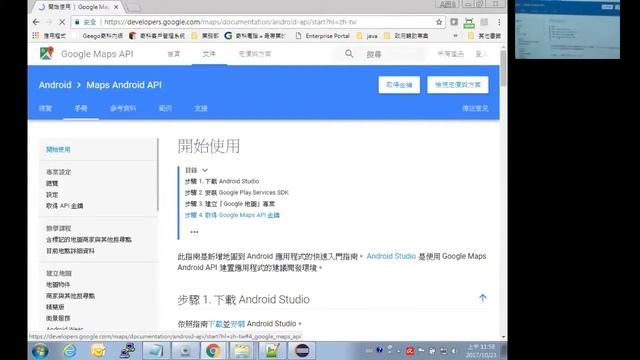Open the 支援 support tab
The image size is (640, 360).
(201, 108)
